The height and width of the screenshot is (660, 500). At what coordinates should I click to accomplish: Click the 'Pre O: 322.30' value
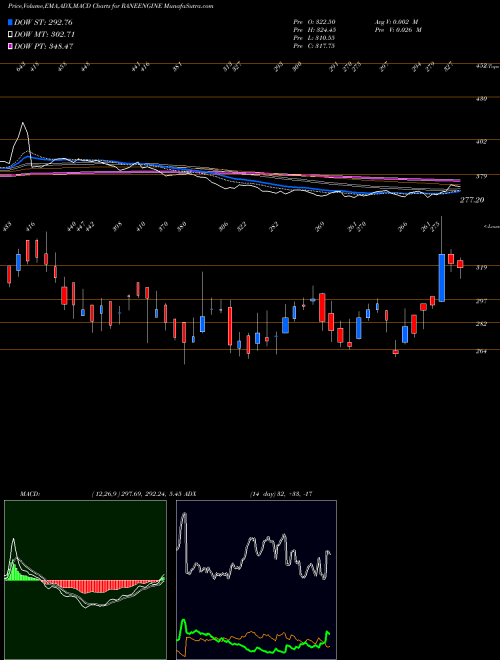[x=314, y=22]
